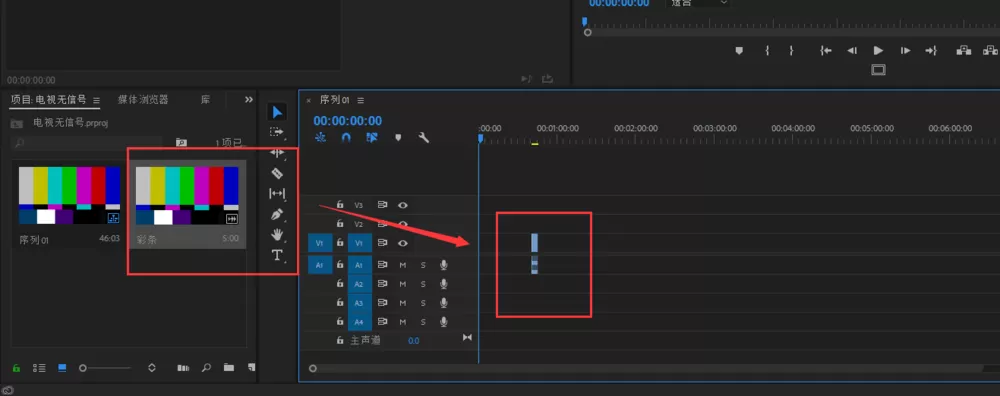This screenshot has width=1000, height=396.
Task: Select the Selection arrow tool
Action: pos(277,112)
